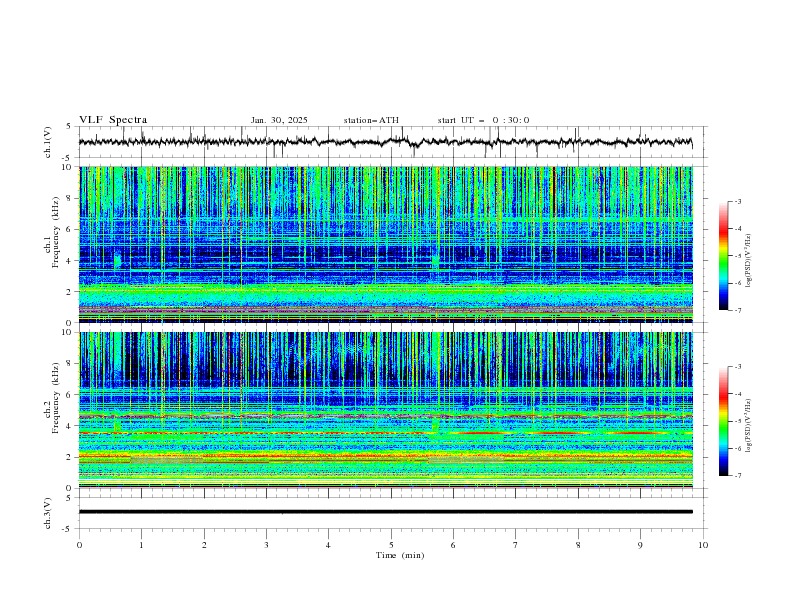Click inside the ch.1 spectrogram plot
The image size is (792, 612).
click(386, 244)
